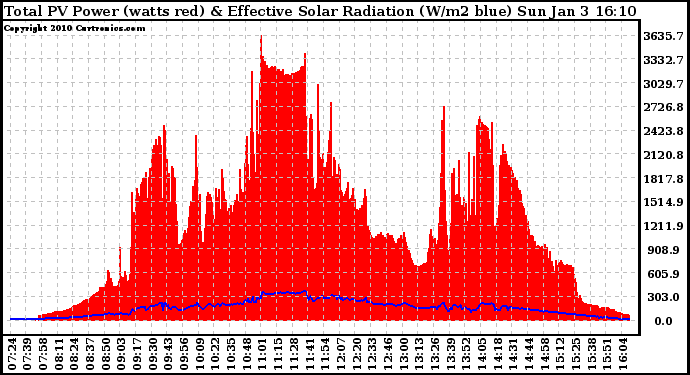Image resolution: width=690 pixels, height=375 pixels.
Task: Select the 303.0 y-axis label
Action: (664, 297)
